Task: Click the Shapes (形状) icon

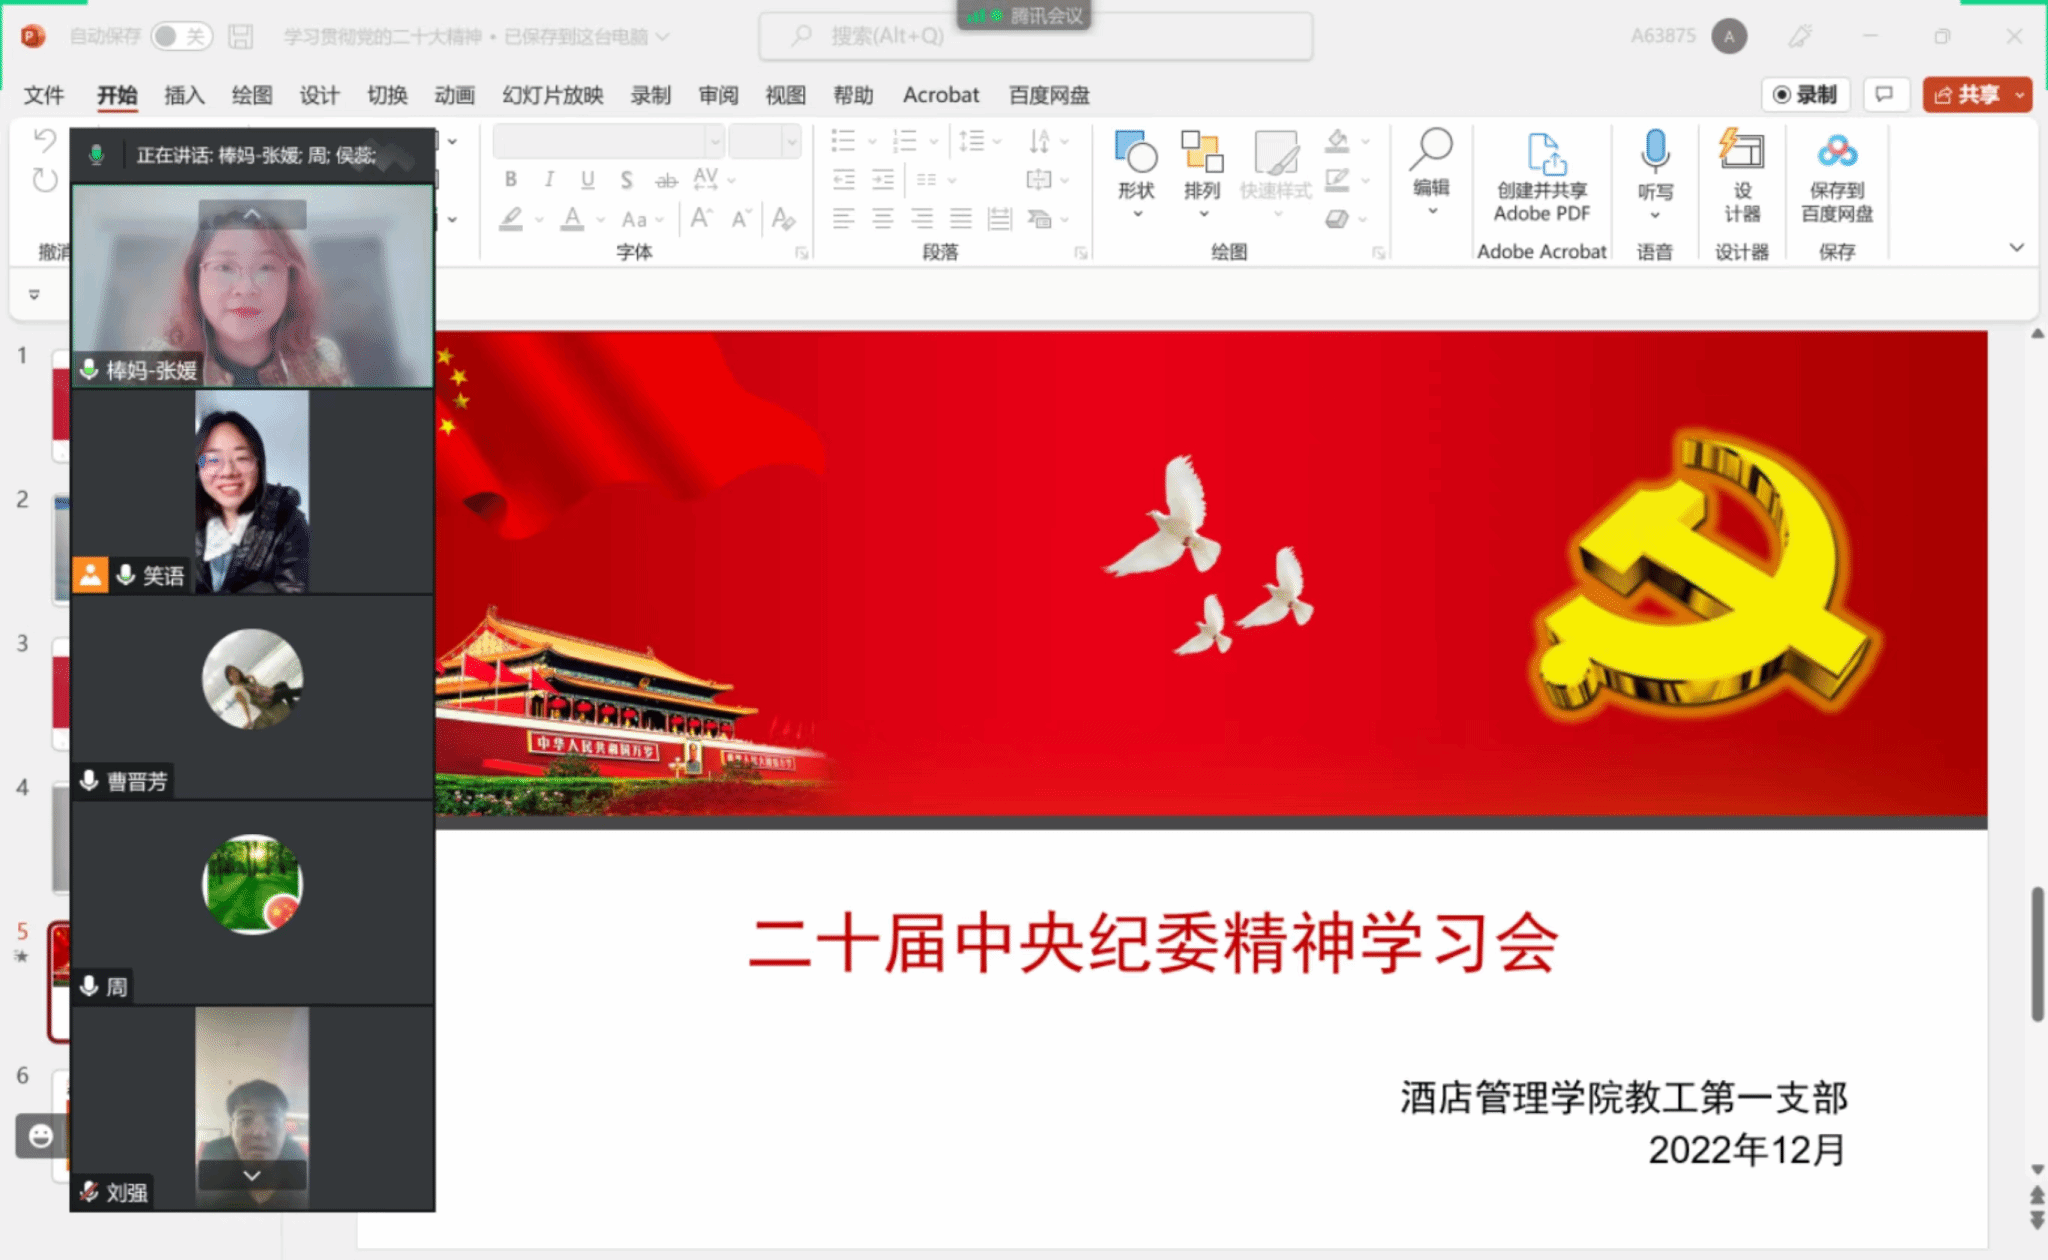Action: 1136,153
